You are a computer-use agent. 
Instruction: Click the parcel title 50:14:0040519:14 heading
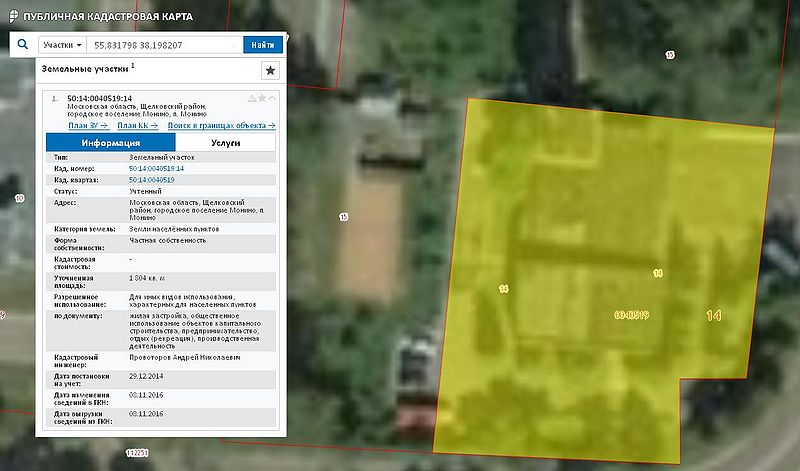click(99, 98)
